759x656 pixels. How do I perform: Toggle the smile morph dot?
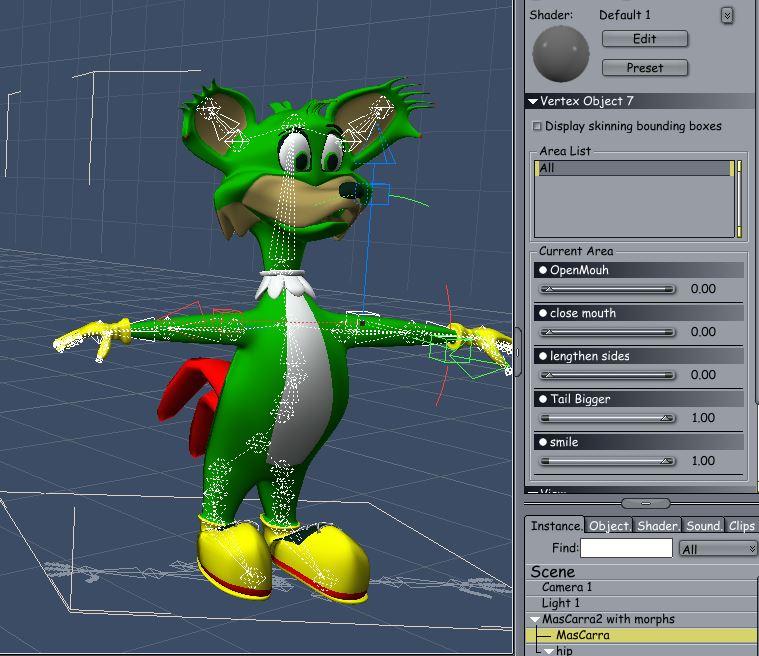(x=543, y=442)
